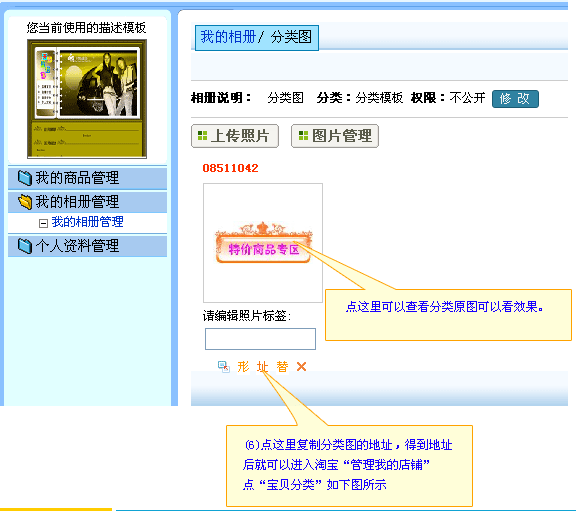
Task: Copy image address with the 址 icon
Action: 262,367
